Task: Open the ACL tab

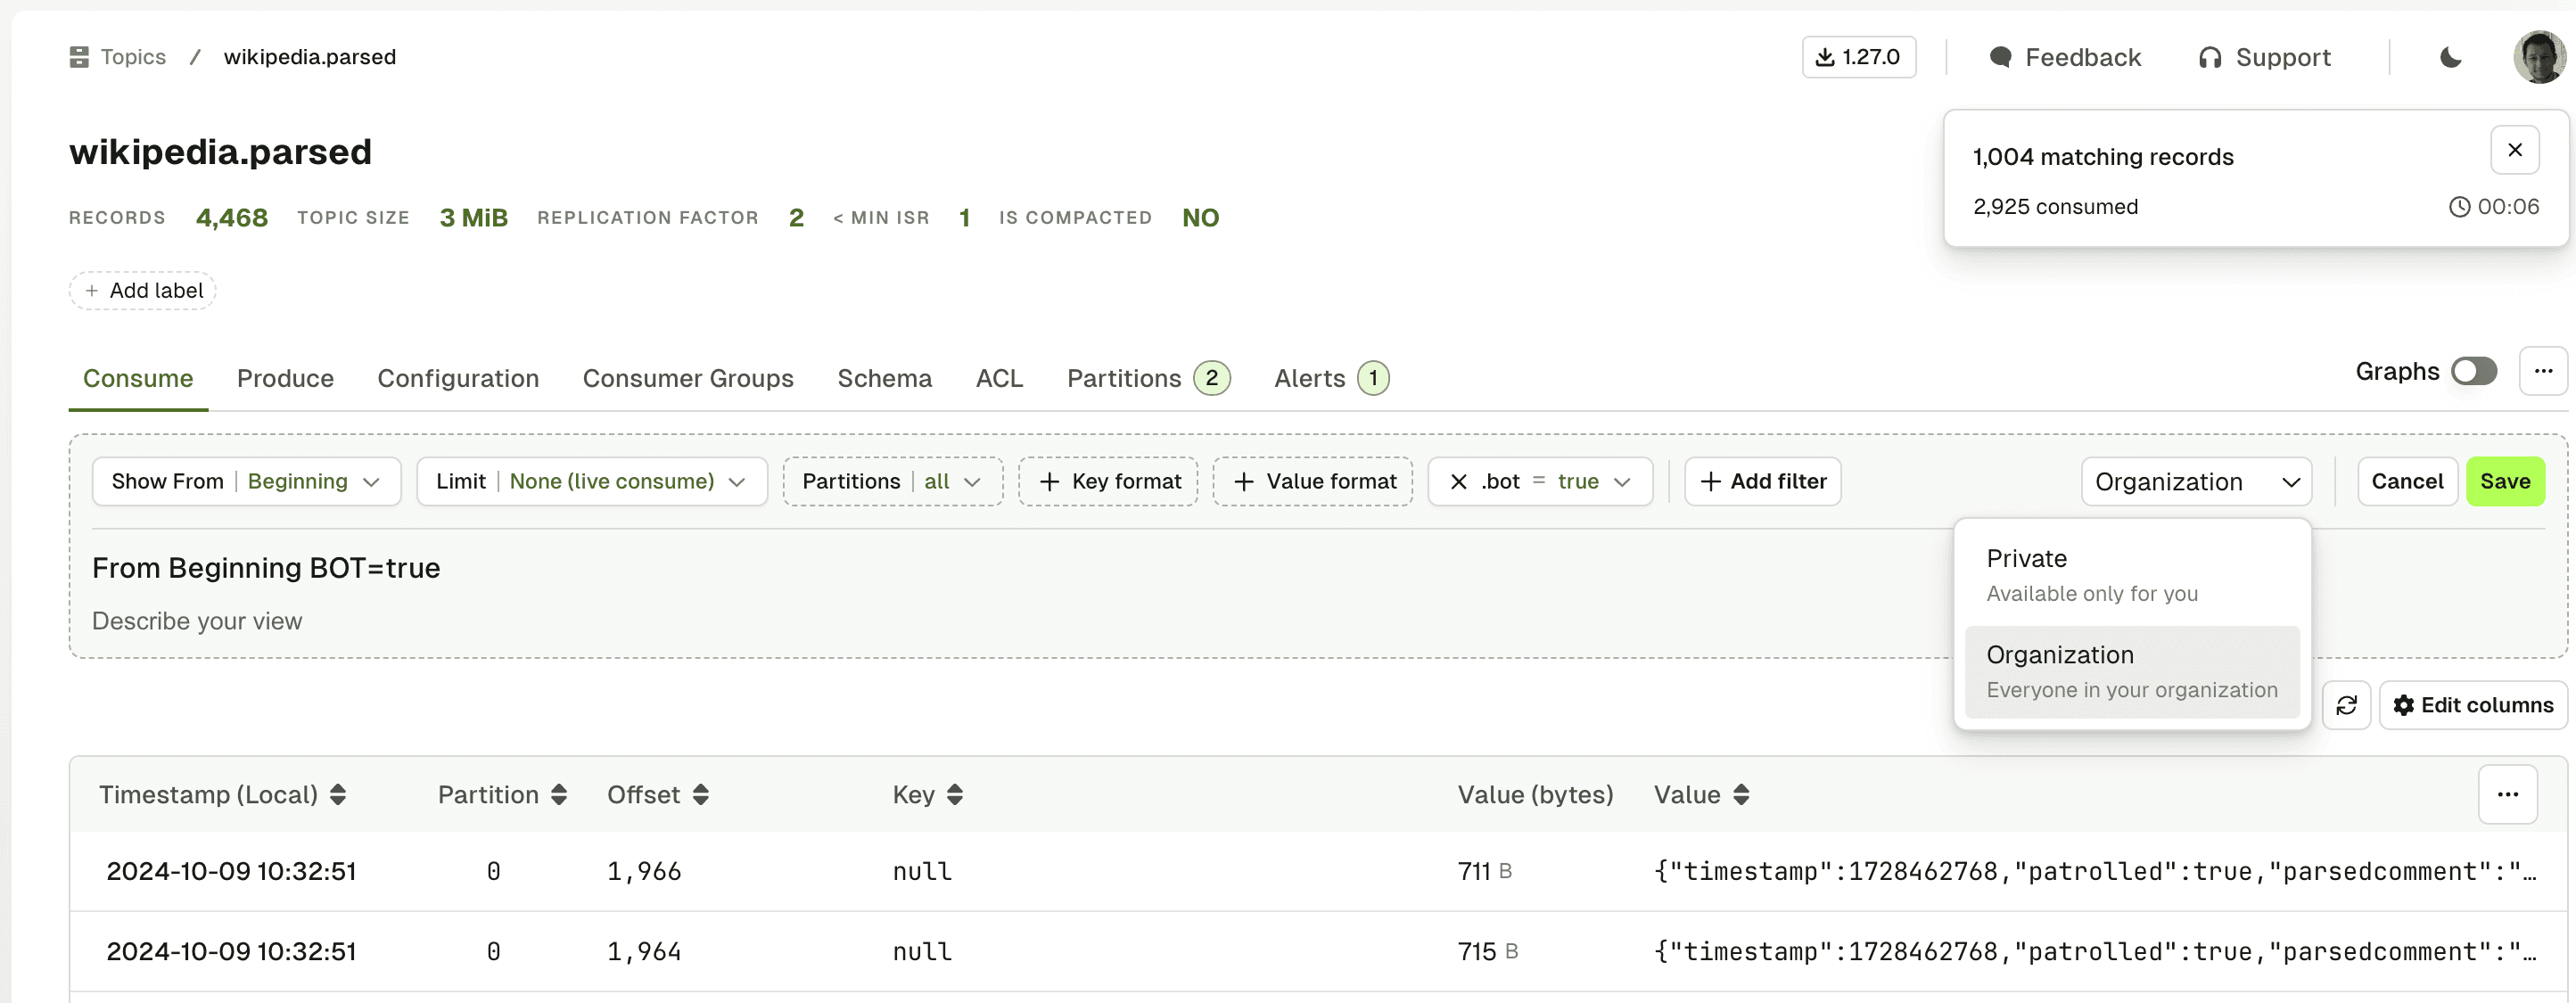Action: click(x=999, y=378)
